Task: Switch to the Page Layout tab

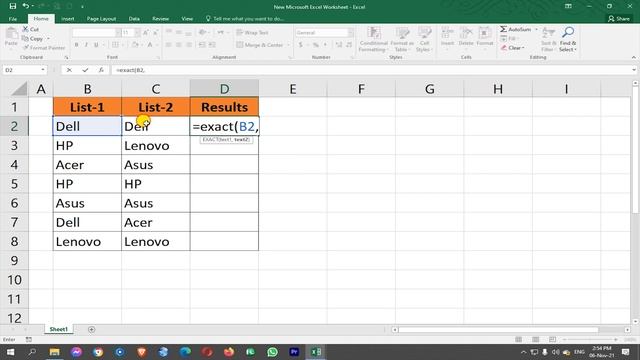Action: point(101,19)
